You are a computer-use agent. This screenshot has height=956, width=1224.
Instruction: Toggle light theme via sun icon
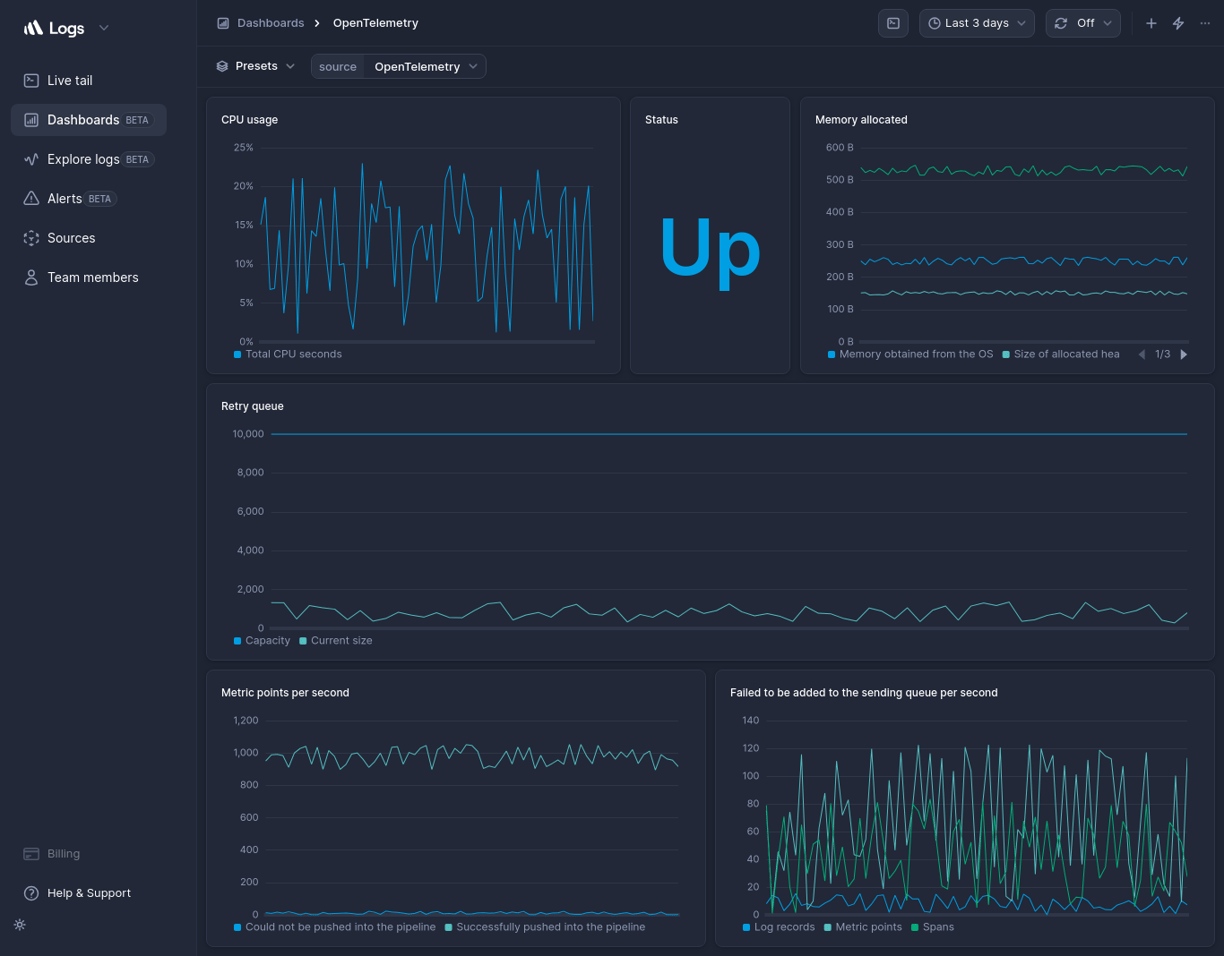[x=20, y=925]
